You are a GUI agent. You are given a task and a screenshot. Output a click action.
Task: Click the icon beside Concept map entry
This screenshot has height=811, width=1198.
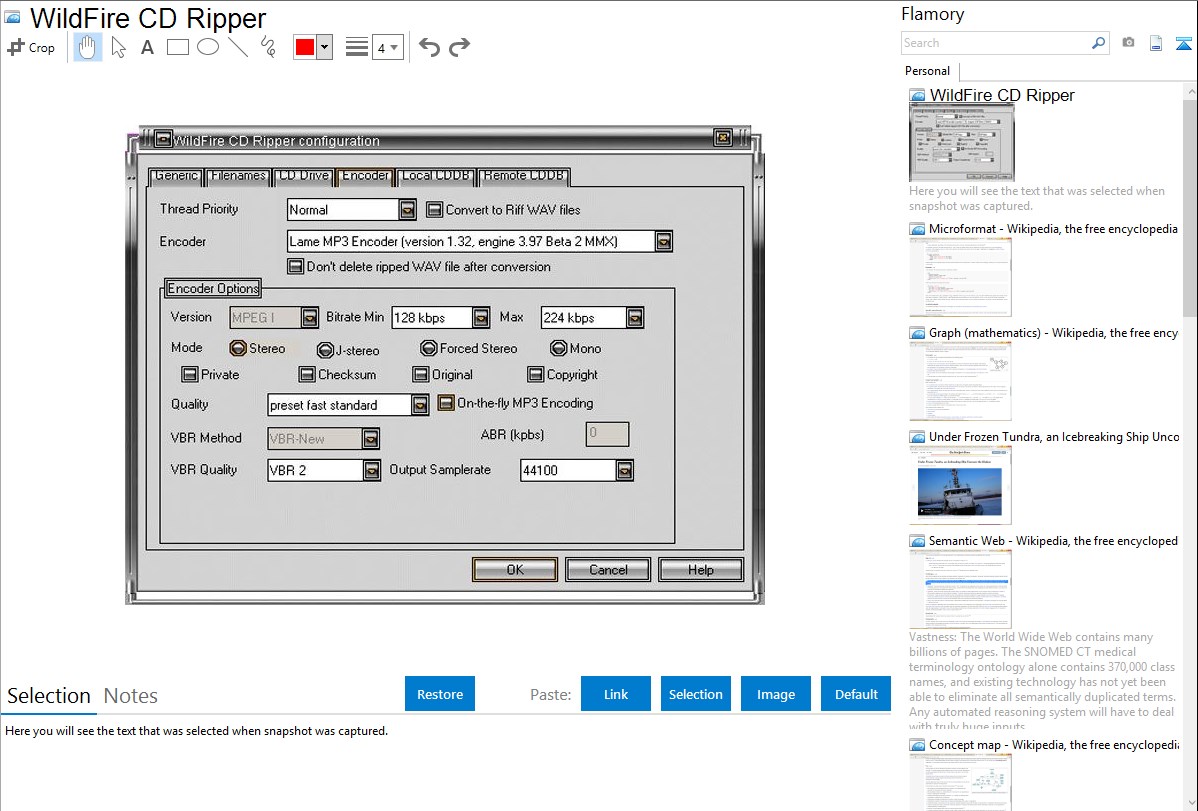[917, 745]
